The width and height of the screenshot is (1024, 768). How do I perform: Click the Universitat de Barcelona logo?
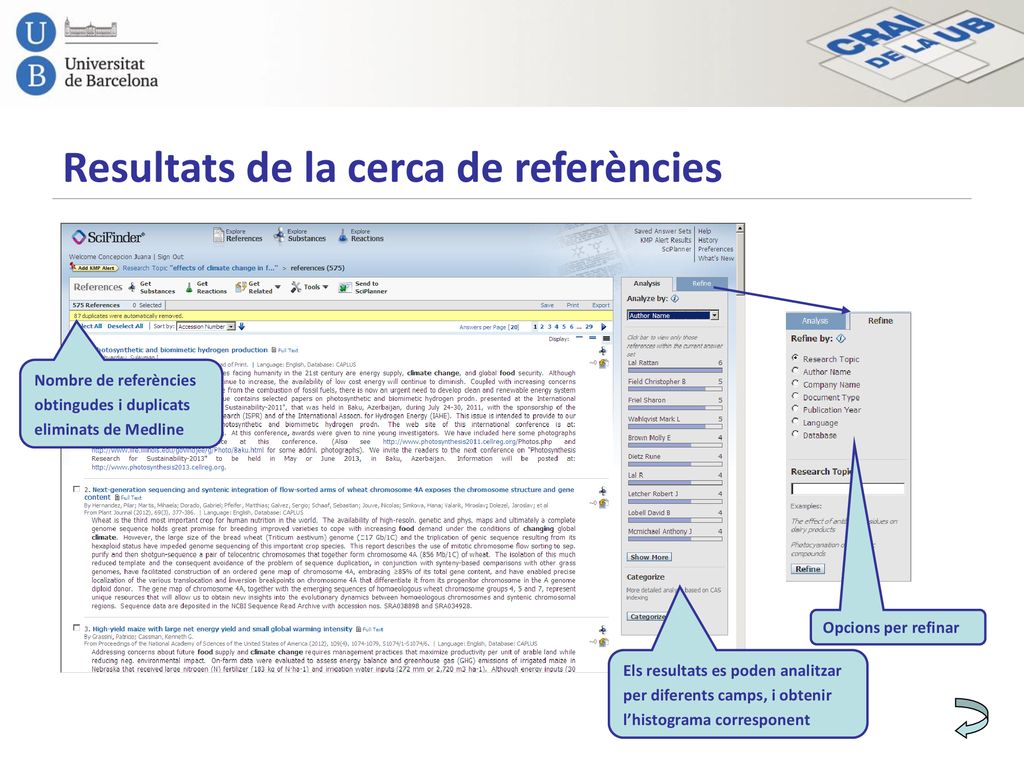(x=87, y=55)
